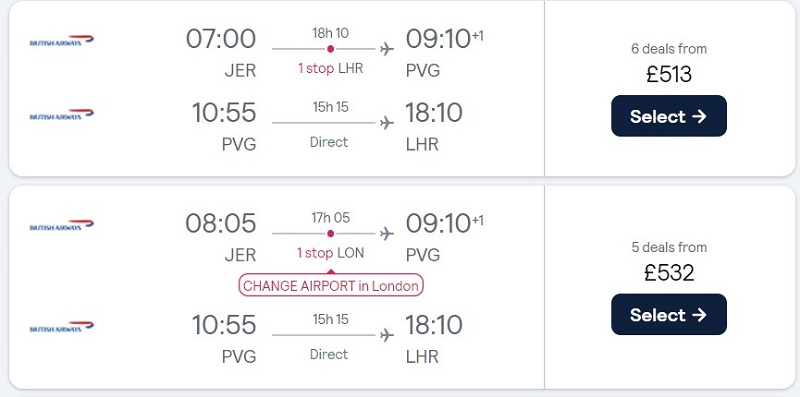The height and width of the screenshot is (397, 800).
Task: Click the 5 deals from text
Action: pyautogui.click(x=669, y=247)
